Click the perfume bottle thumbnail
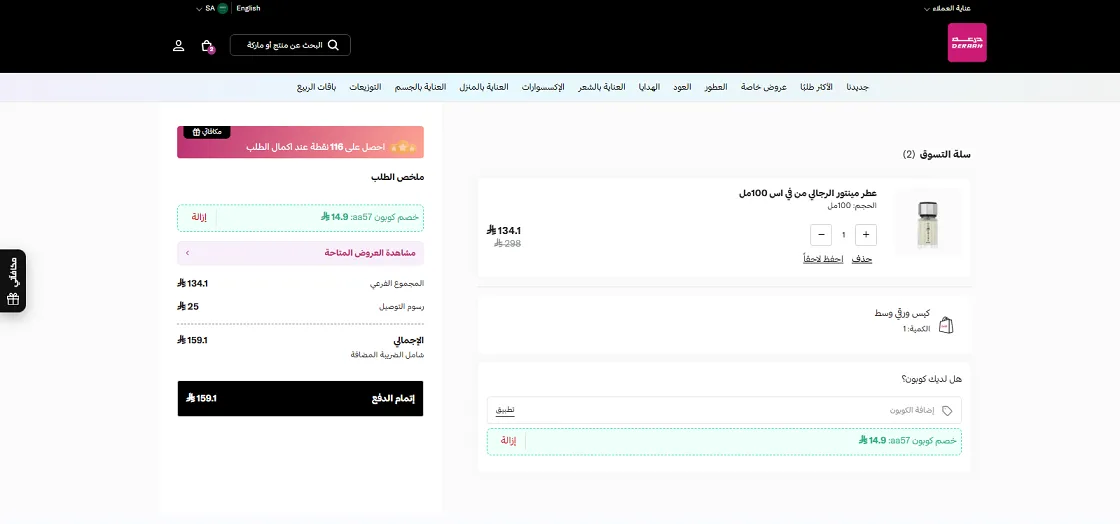This screenshot has width=1120, height=524. tap(926, 223)
